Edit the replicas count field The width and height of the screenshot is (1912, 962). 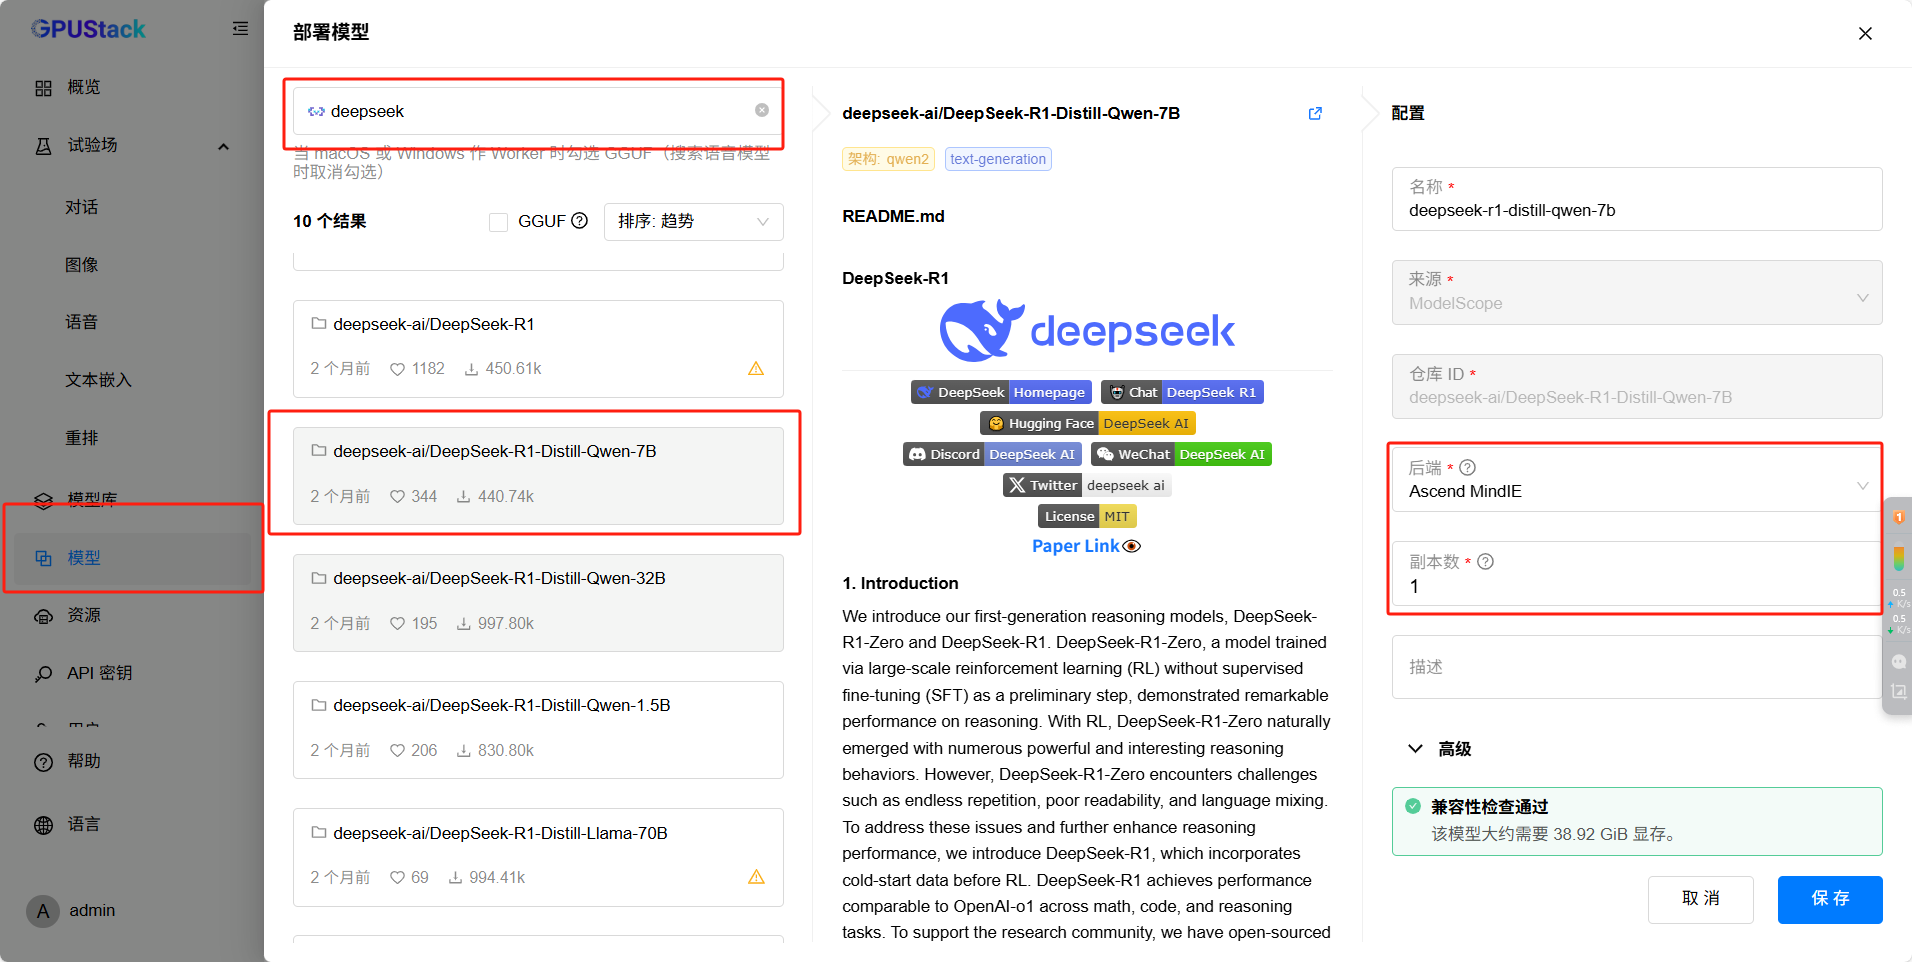point(1636,574)
